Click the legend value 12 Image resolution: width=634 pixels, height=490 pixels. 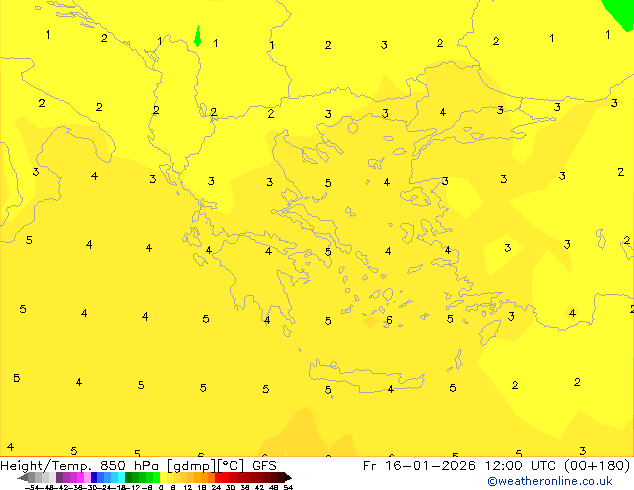[x=188, y=487]
